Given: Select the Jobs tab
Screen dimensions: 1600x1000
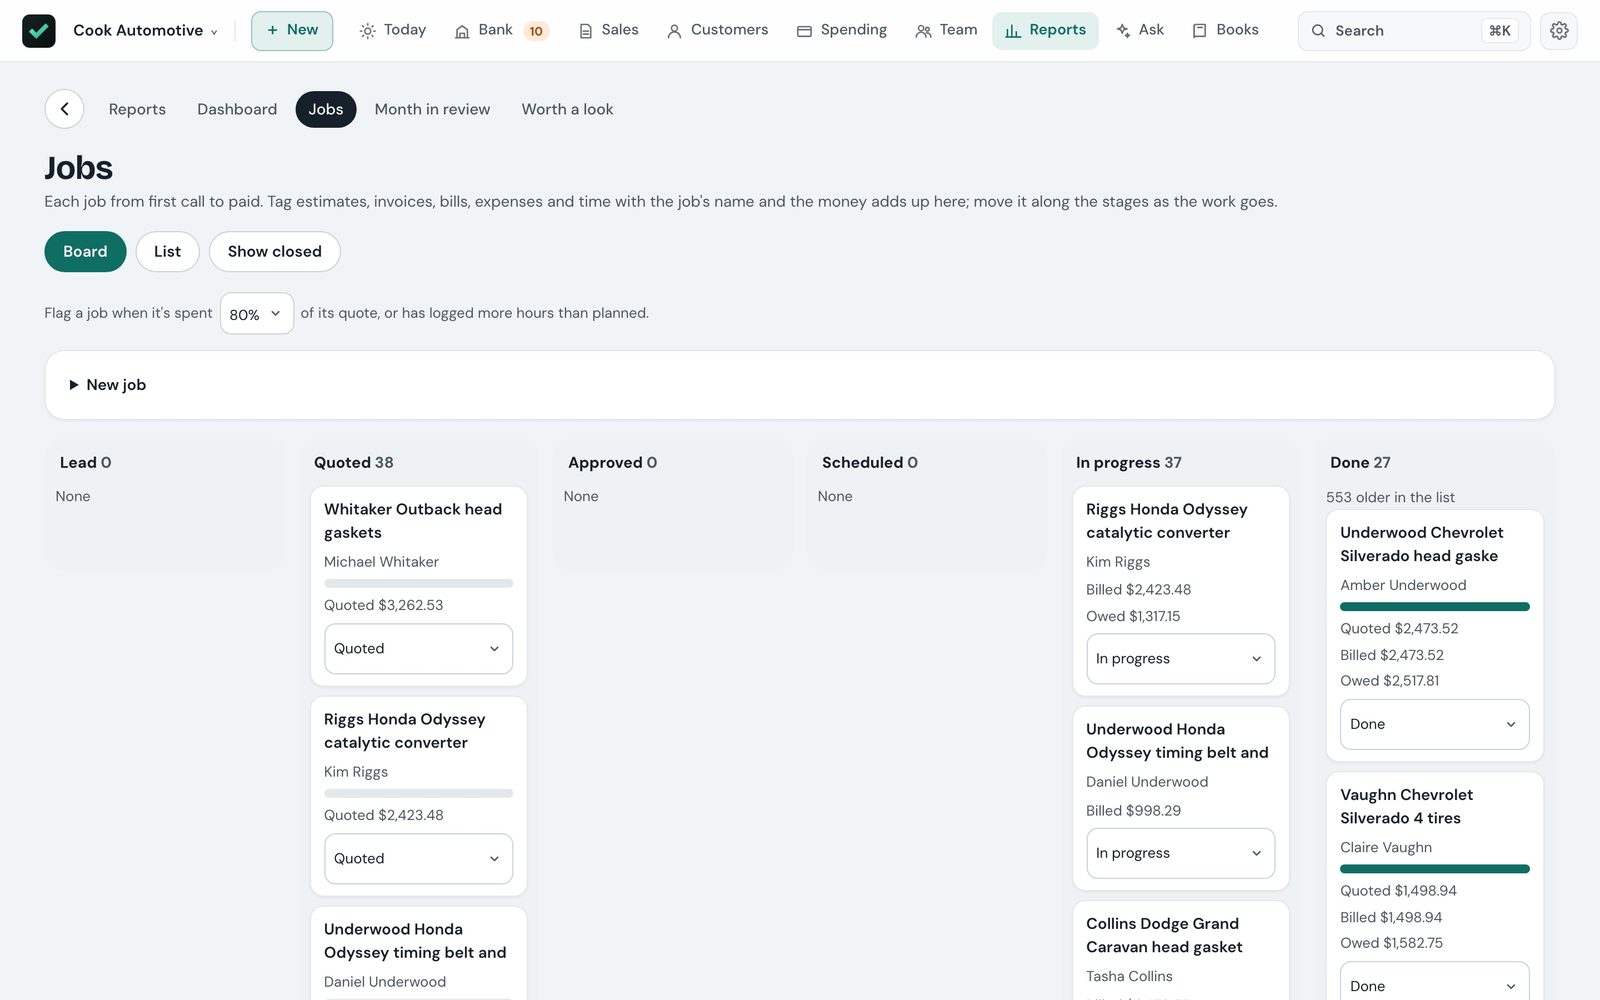Looking at the screenshot, I should (x=326, y=109).
